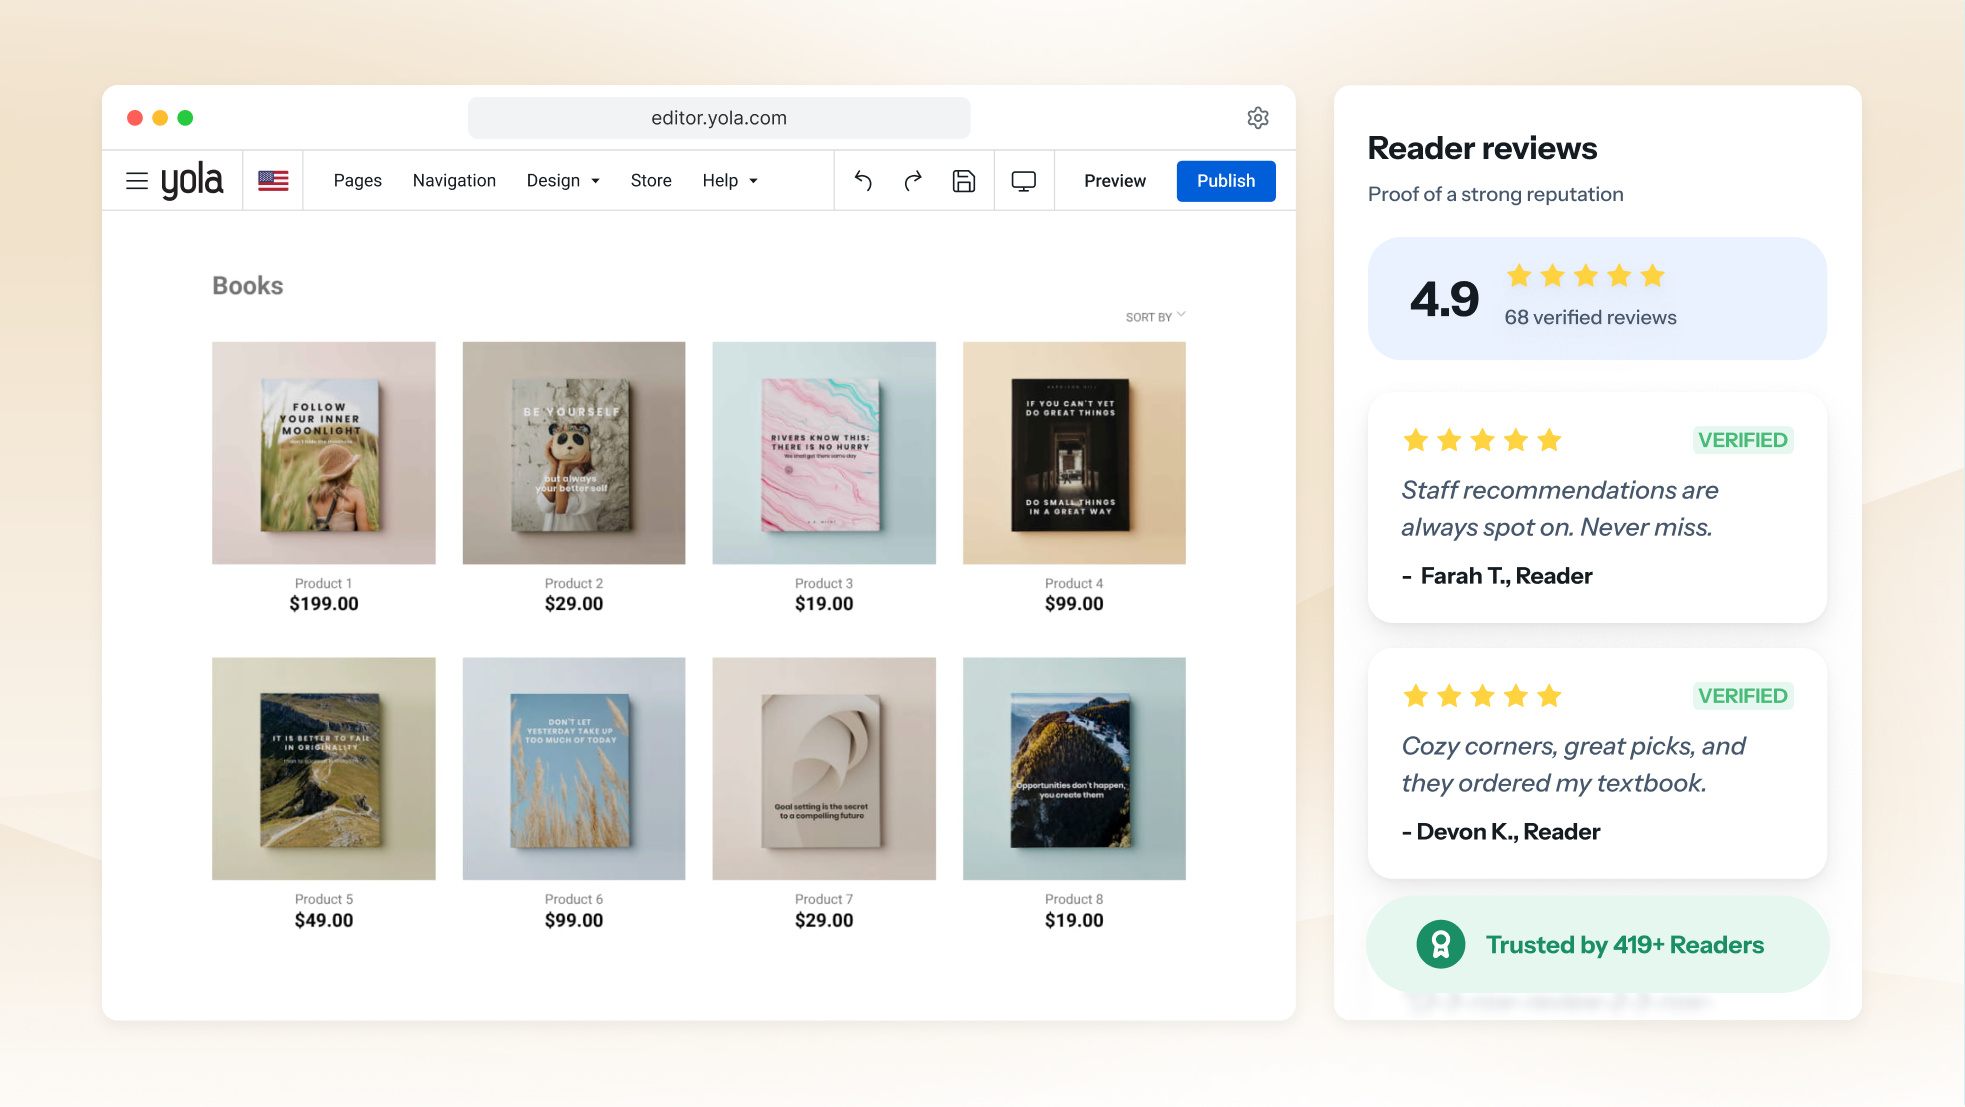1965x1107 pixels.
Task: Select the Product 8 book thumbnail
Action: 1074,769
